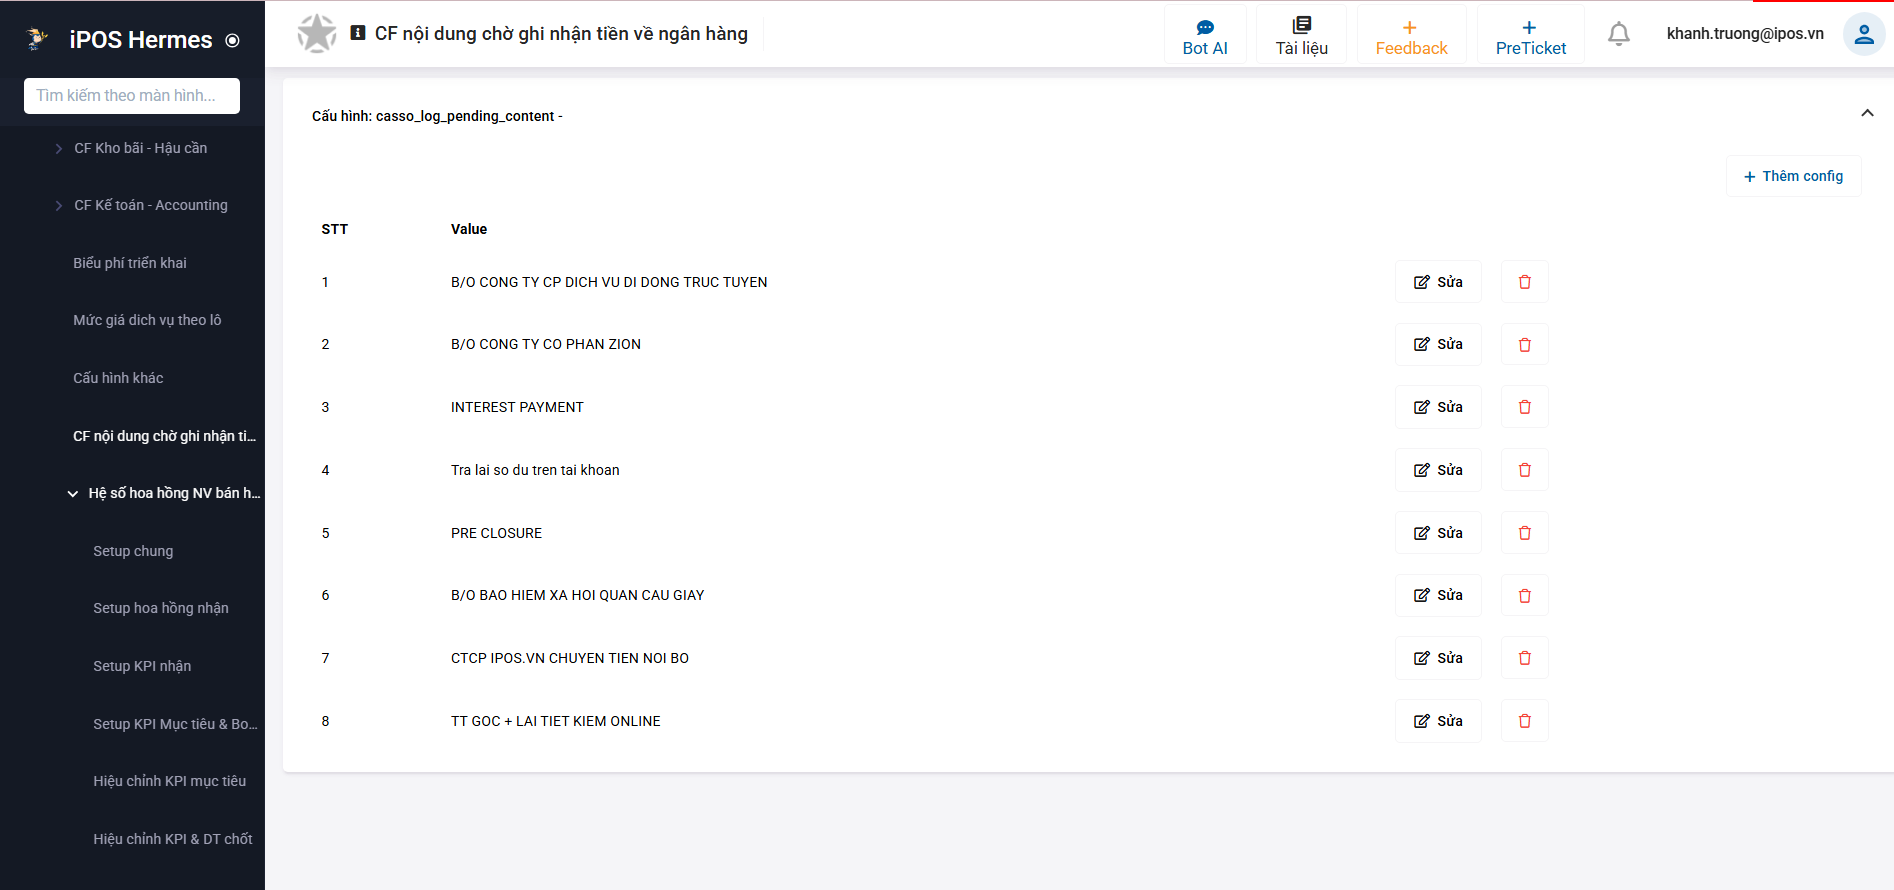Click the Thêm config button
The image size is (1894, 890).
pyautogui.click(x=1793, y=176)
